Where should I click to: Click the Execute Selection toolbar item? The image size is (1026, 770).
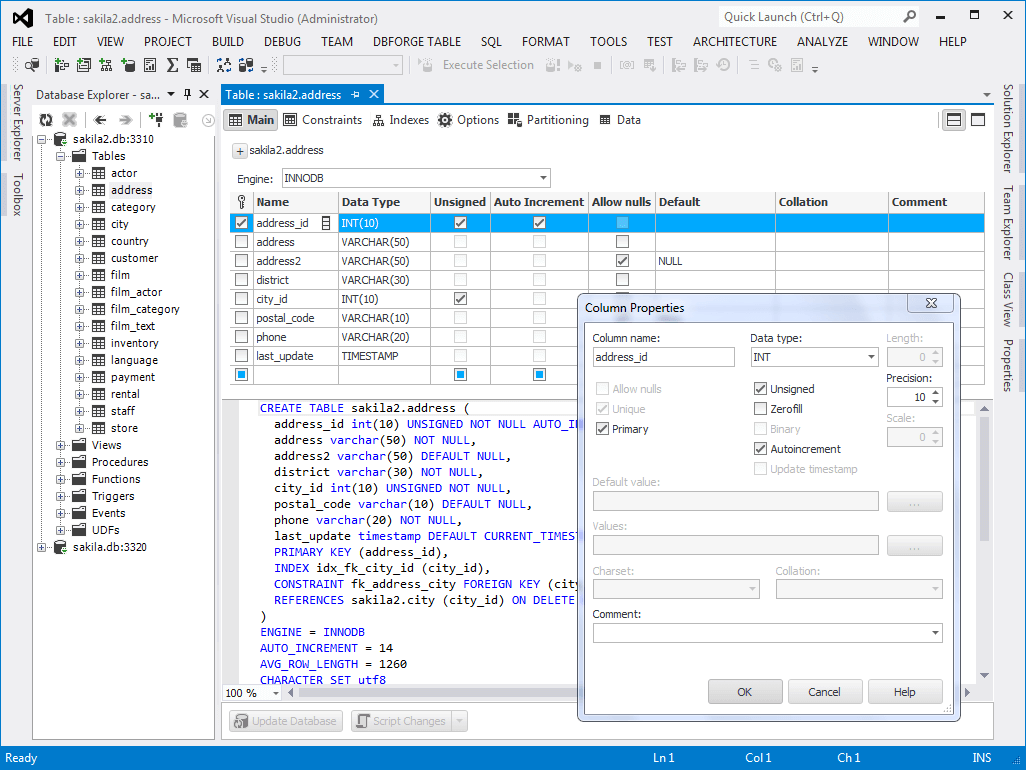click(478, 65)
